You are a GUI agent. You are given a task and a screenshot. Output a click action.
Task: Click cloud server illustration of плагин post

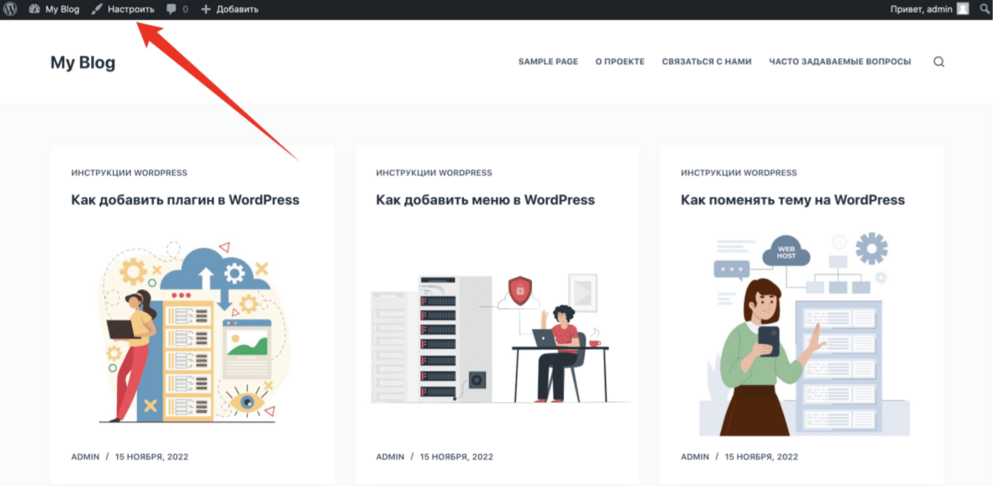tap(192, 331)
